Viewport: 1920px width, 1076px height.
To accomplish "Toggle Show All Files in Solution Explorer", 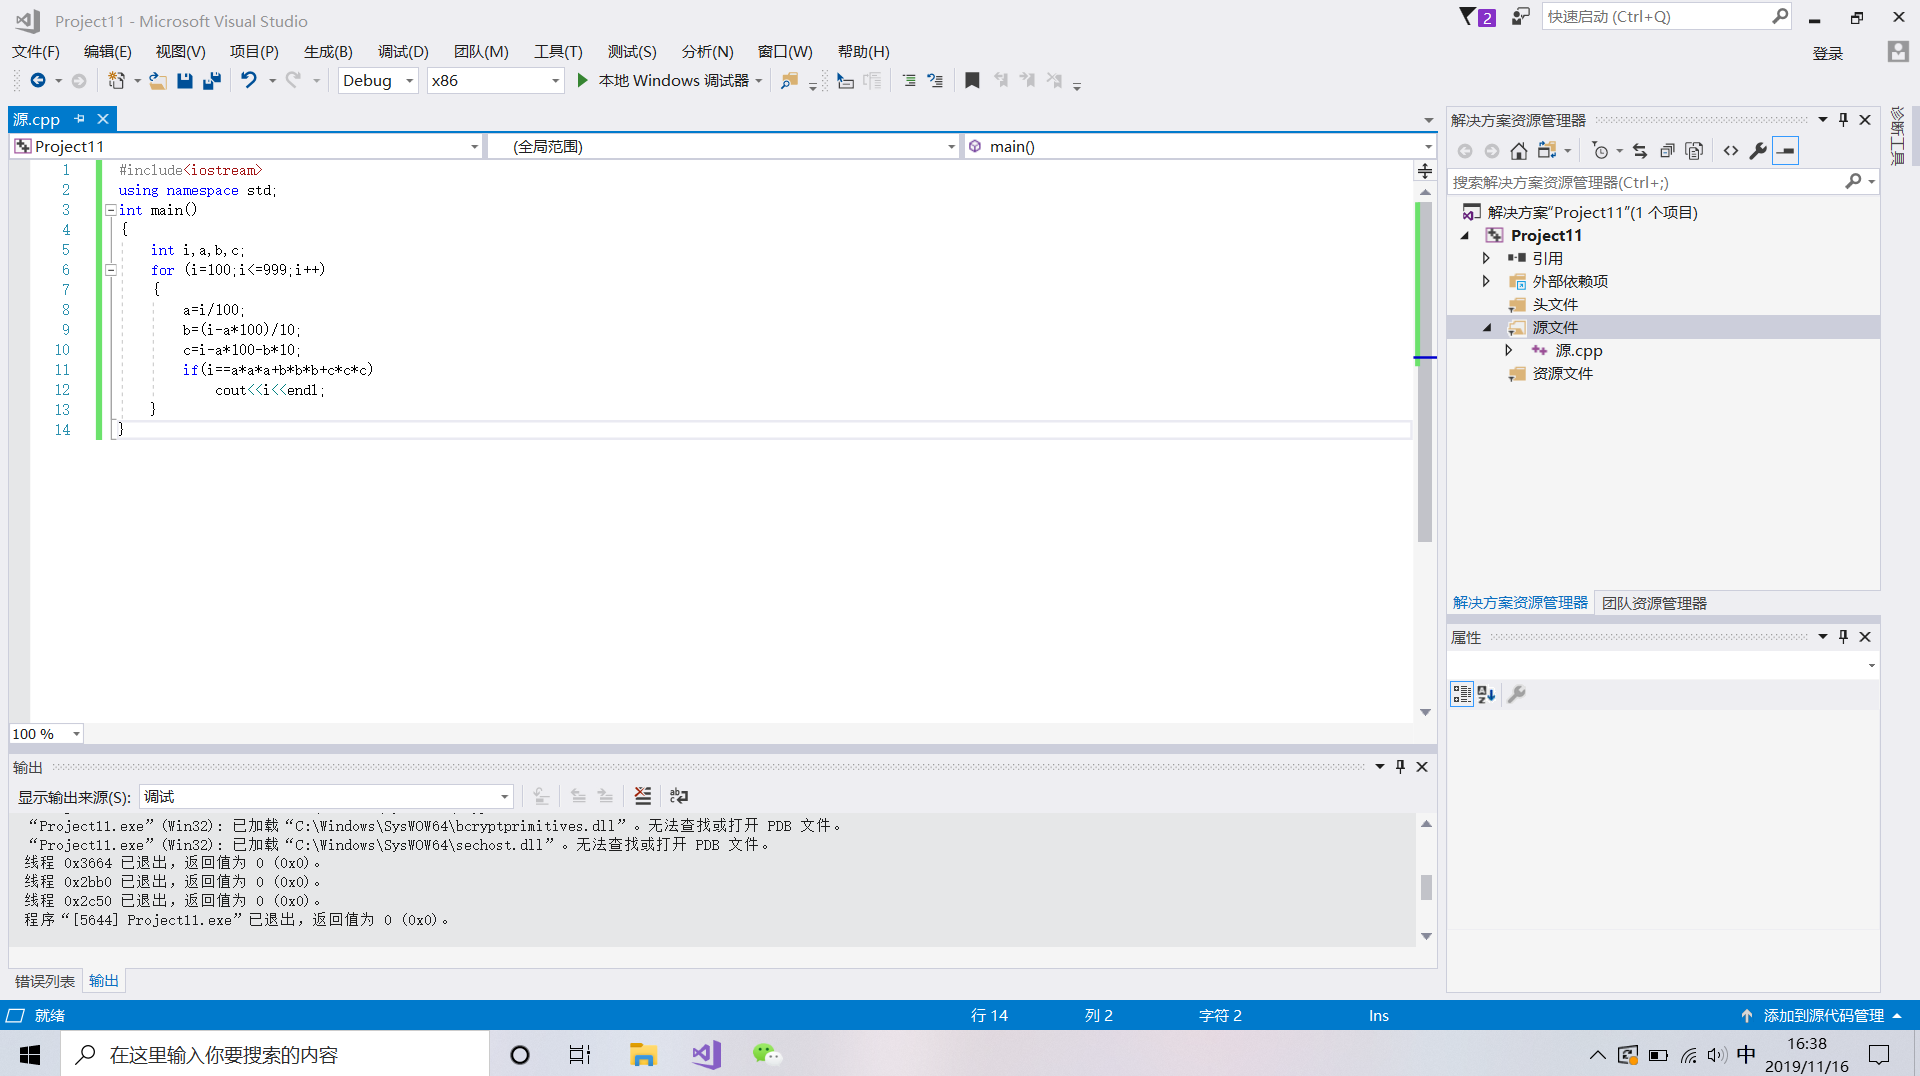I will [1694, 151].
